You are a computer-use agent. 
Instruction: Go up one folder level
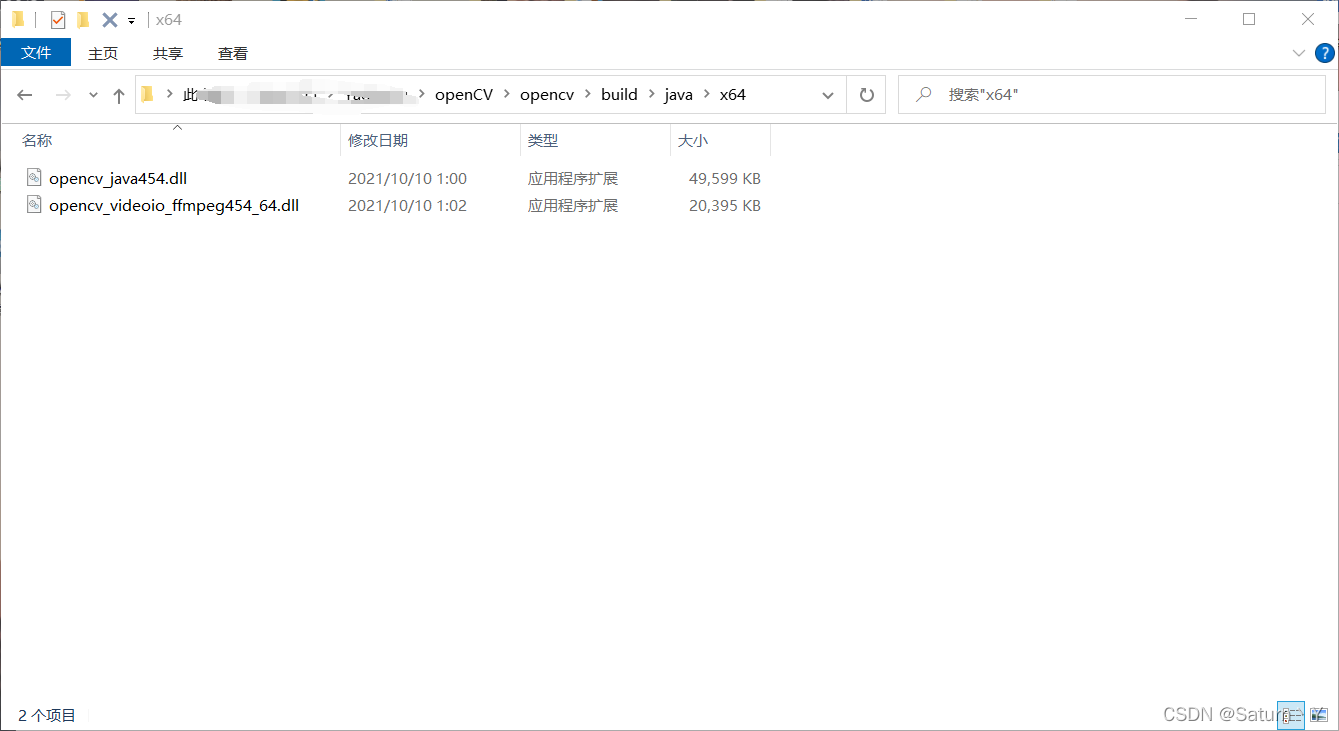tap(119, 95)
